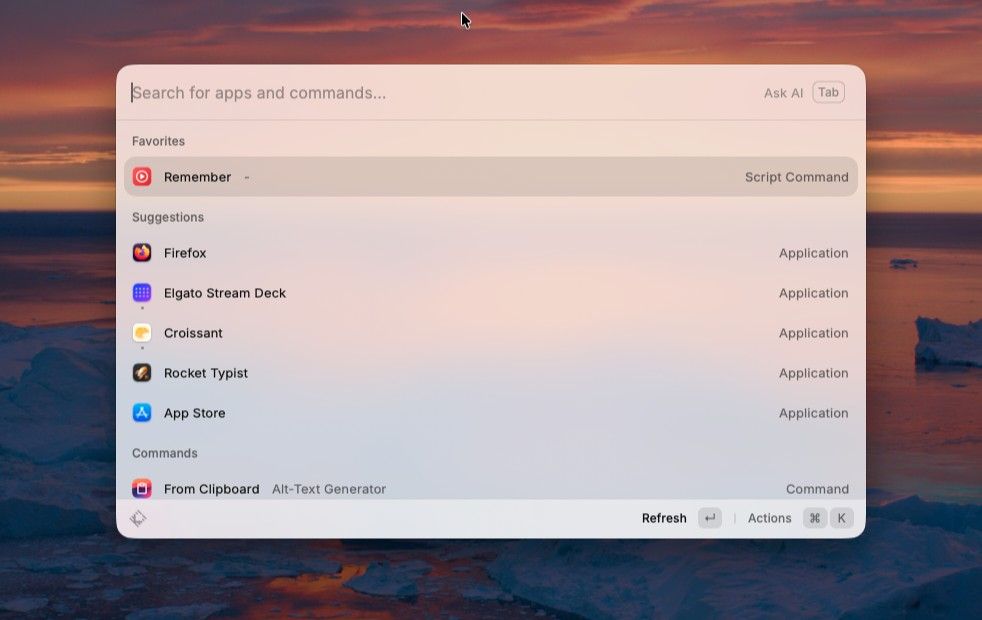Click the K key badge beside Actions
The height and width of the screenshot is (620, 982).
coord(842,518)
